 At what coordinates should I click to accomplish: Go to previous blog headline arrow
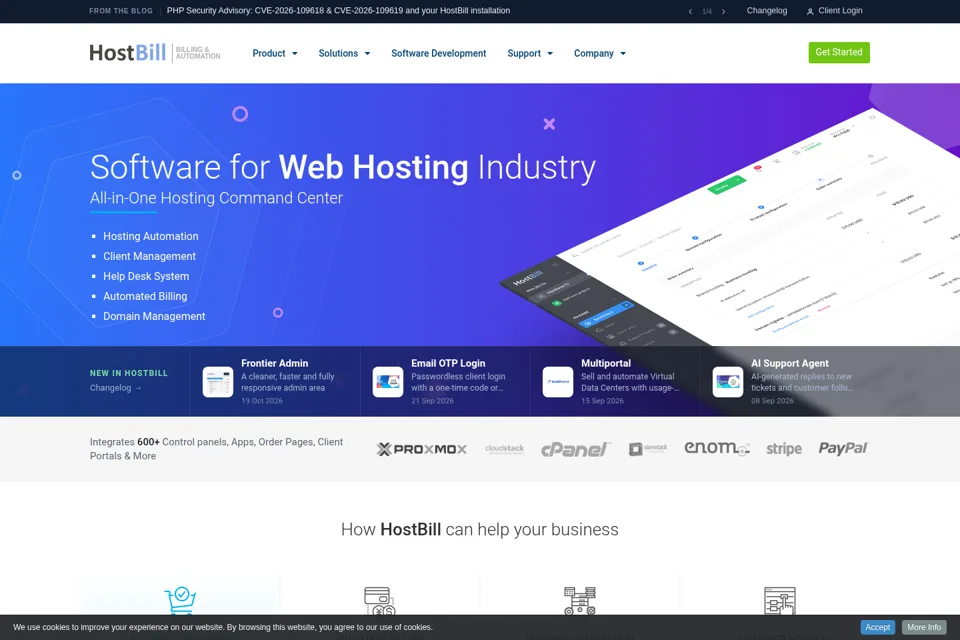691,12
